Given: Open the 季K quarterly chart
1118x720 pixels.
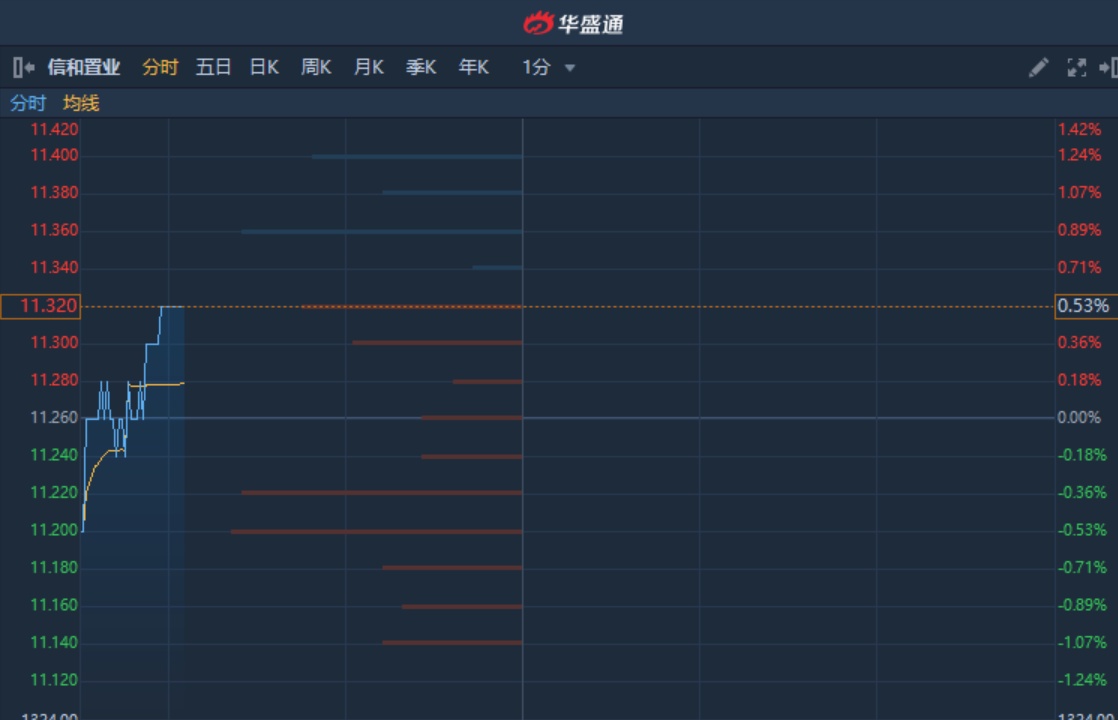Looking at the screenshot, I should [421, 68].
